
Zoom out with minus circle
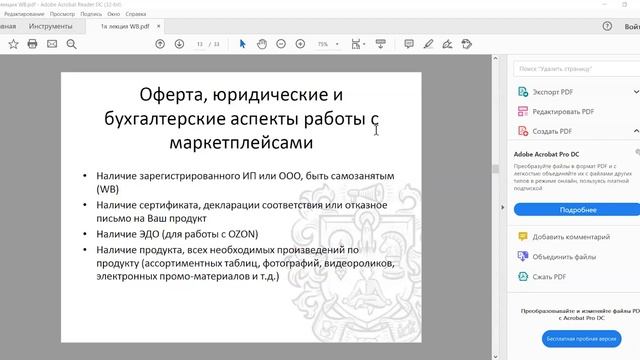tap(281, 44)
